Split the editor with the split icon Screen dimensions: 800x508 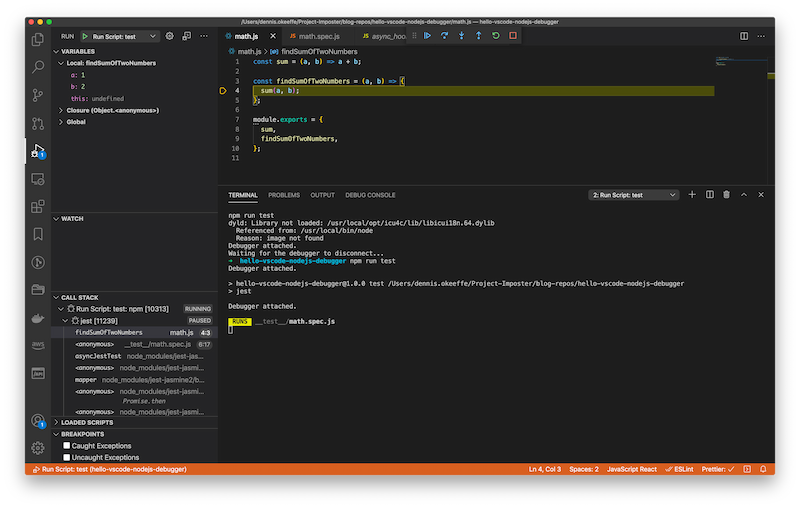pos(743,36)
